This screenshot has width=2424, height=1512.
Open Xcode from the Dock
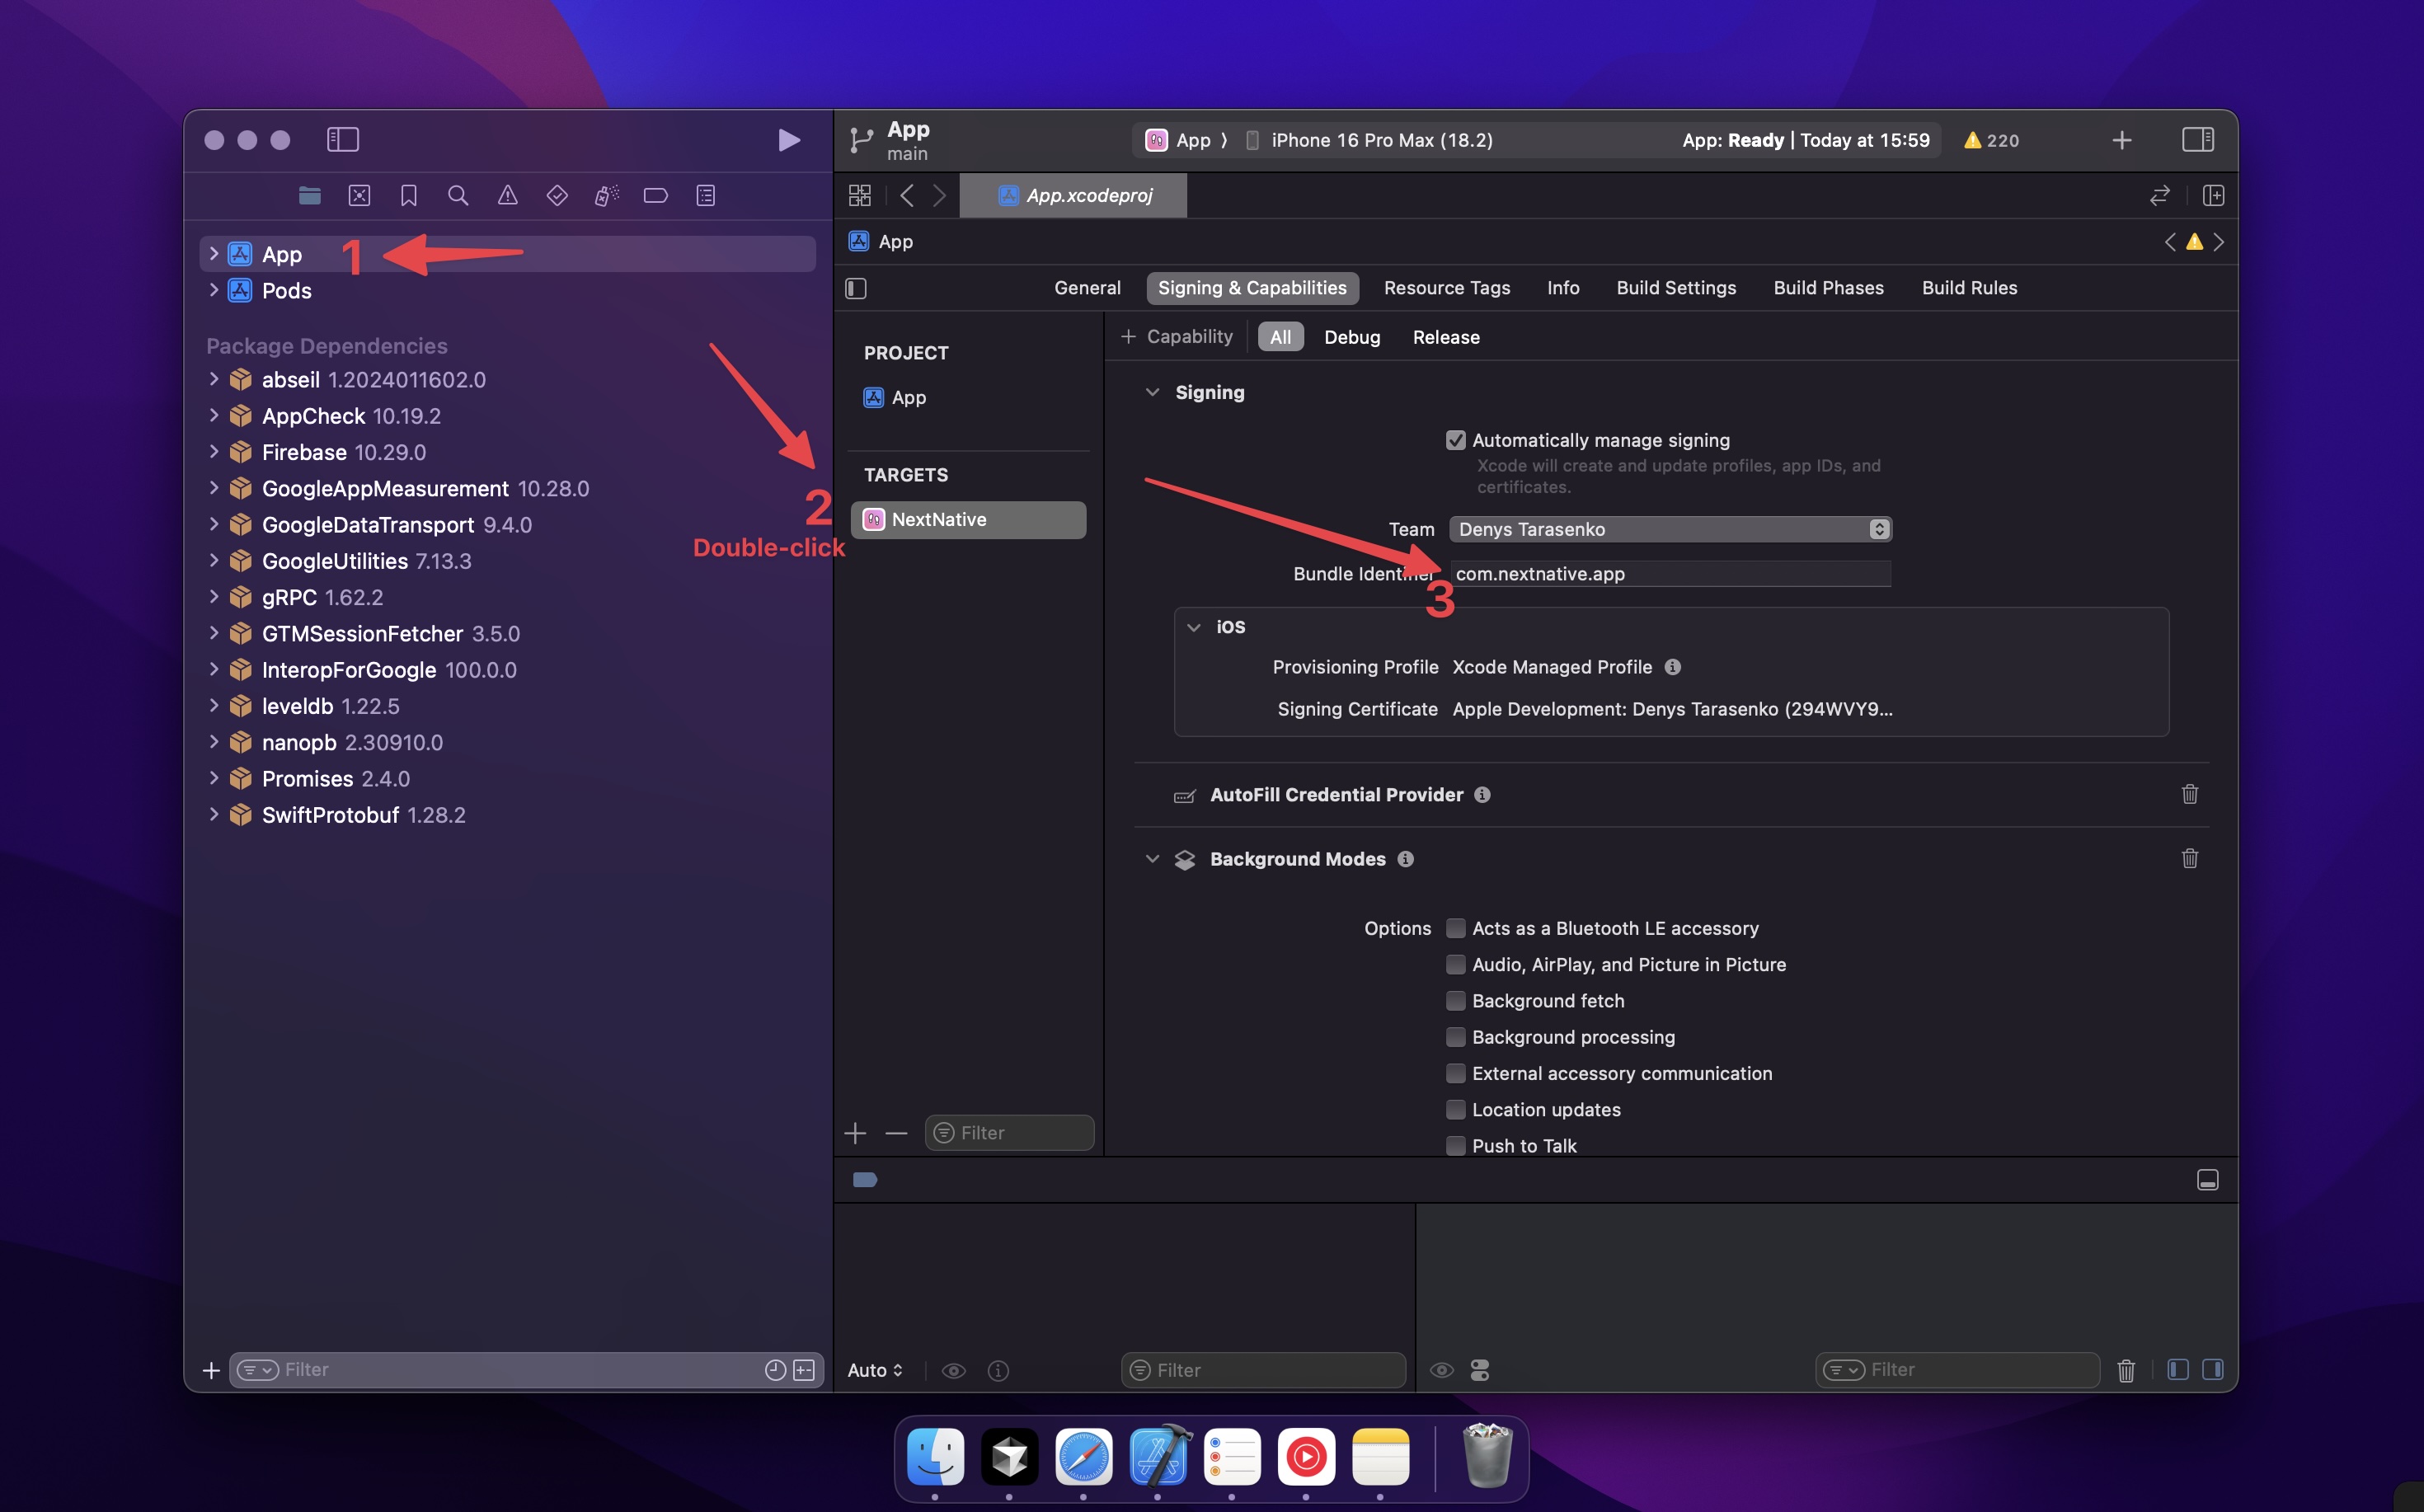(1158, 1456)
